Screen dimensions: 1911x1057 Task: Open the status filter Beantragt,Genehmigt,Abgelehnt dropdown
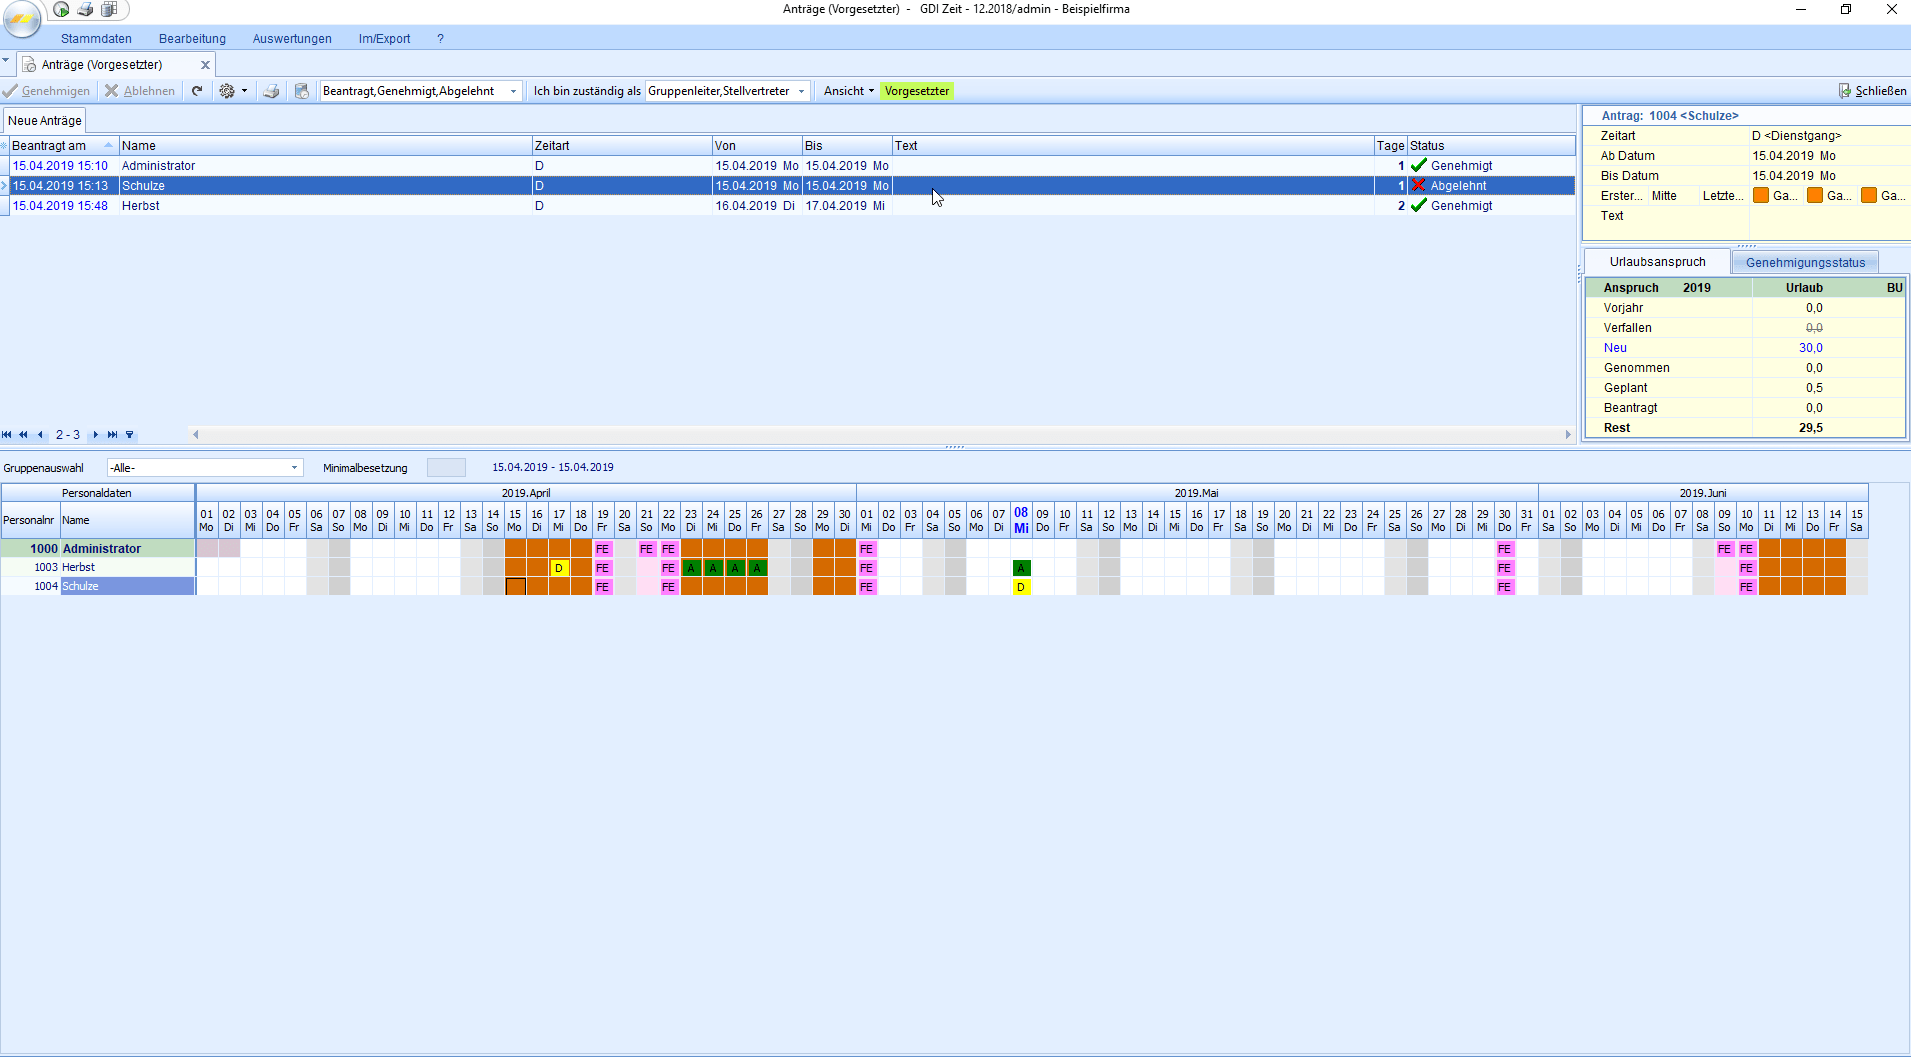[x=513, y=91]
